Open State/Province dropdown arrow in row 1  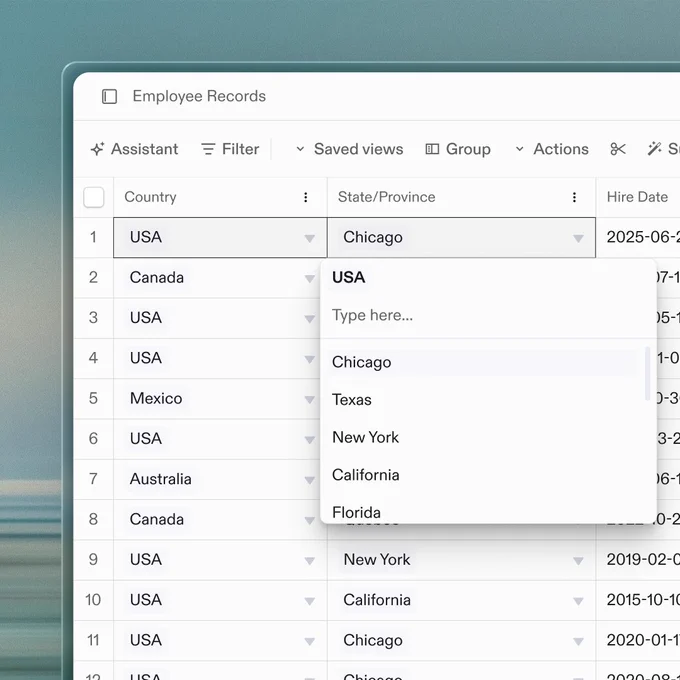578,238
